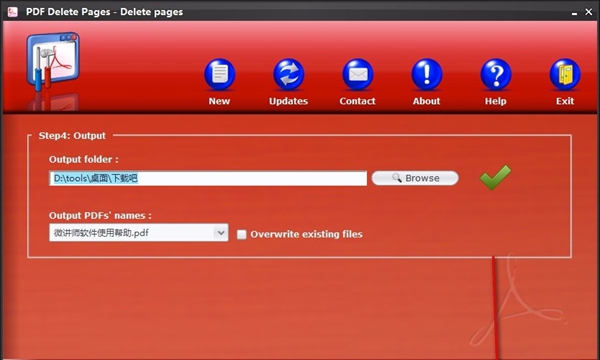Check for Updates via the arrows icon
Viewport: 600px width, 360px height.
click(x=289, y=74)
